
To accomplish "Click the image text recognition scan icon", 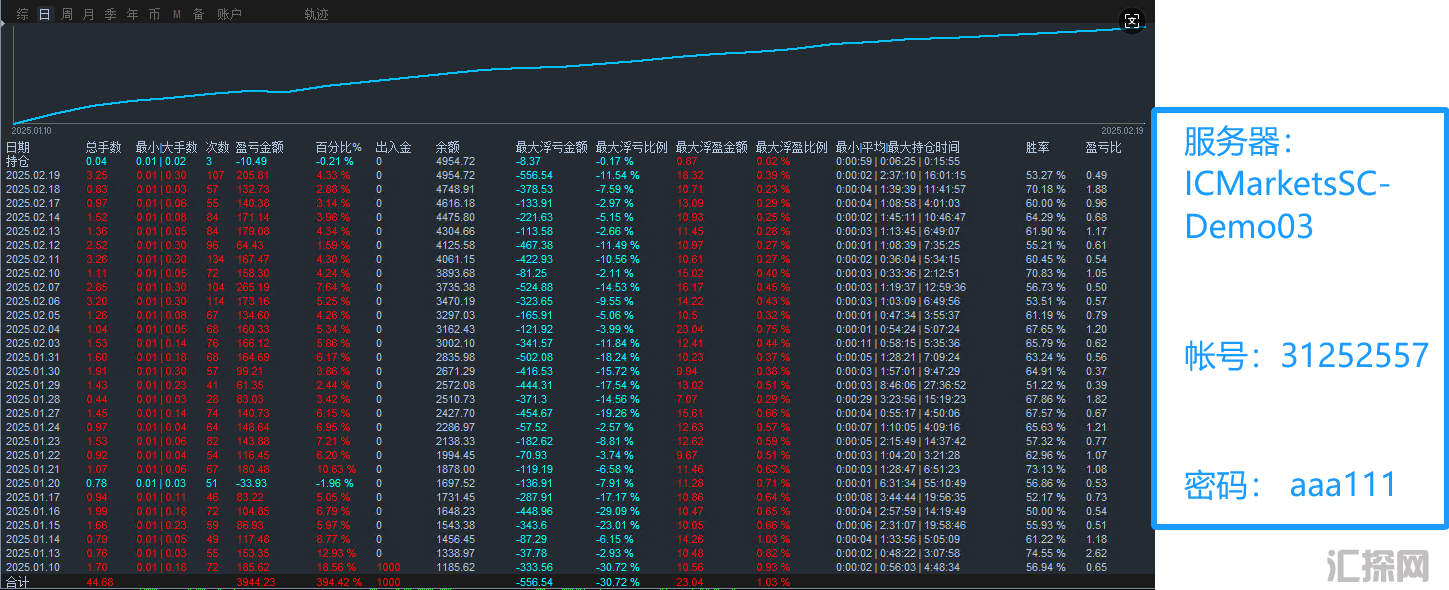I will tap(1131, 21).
